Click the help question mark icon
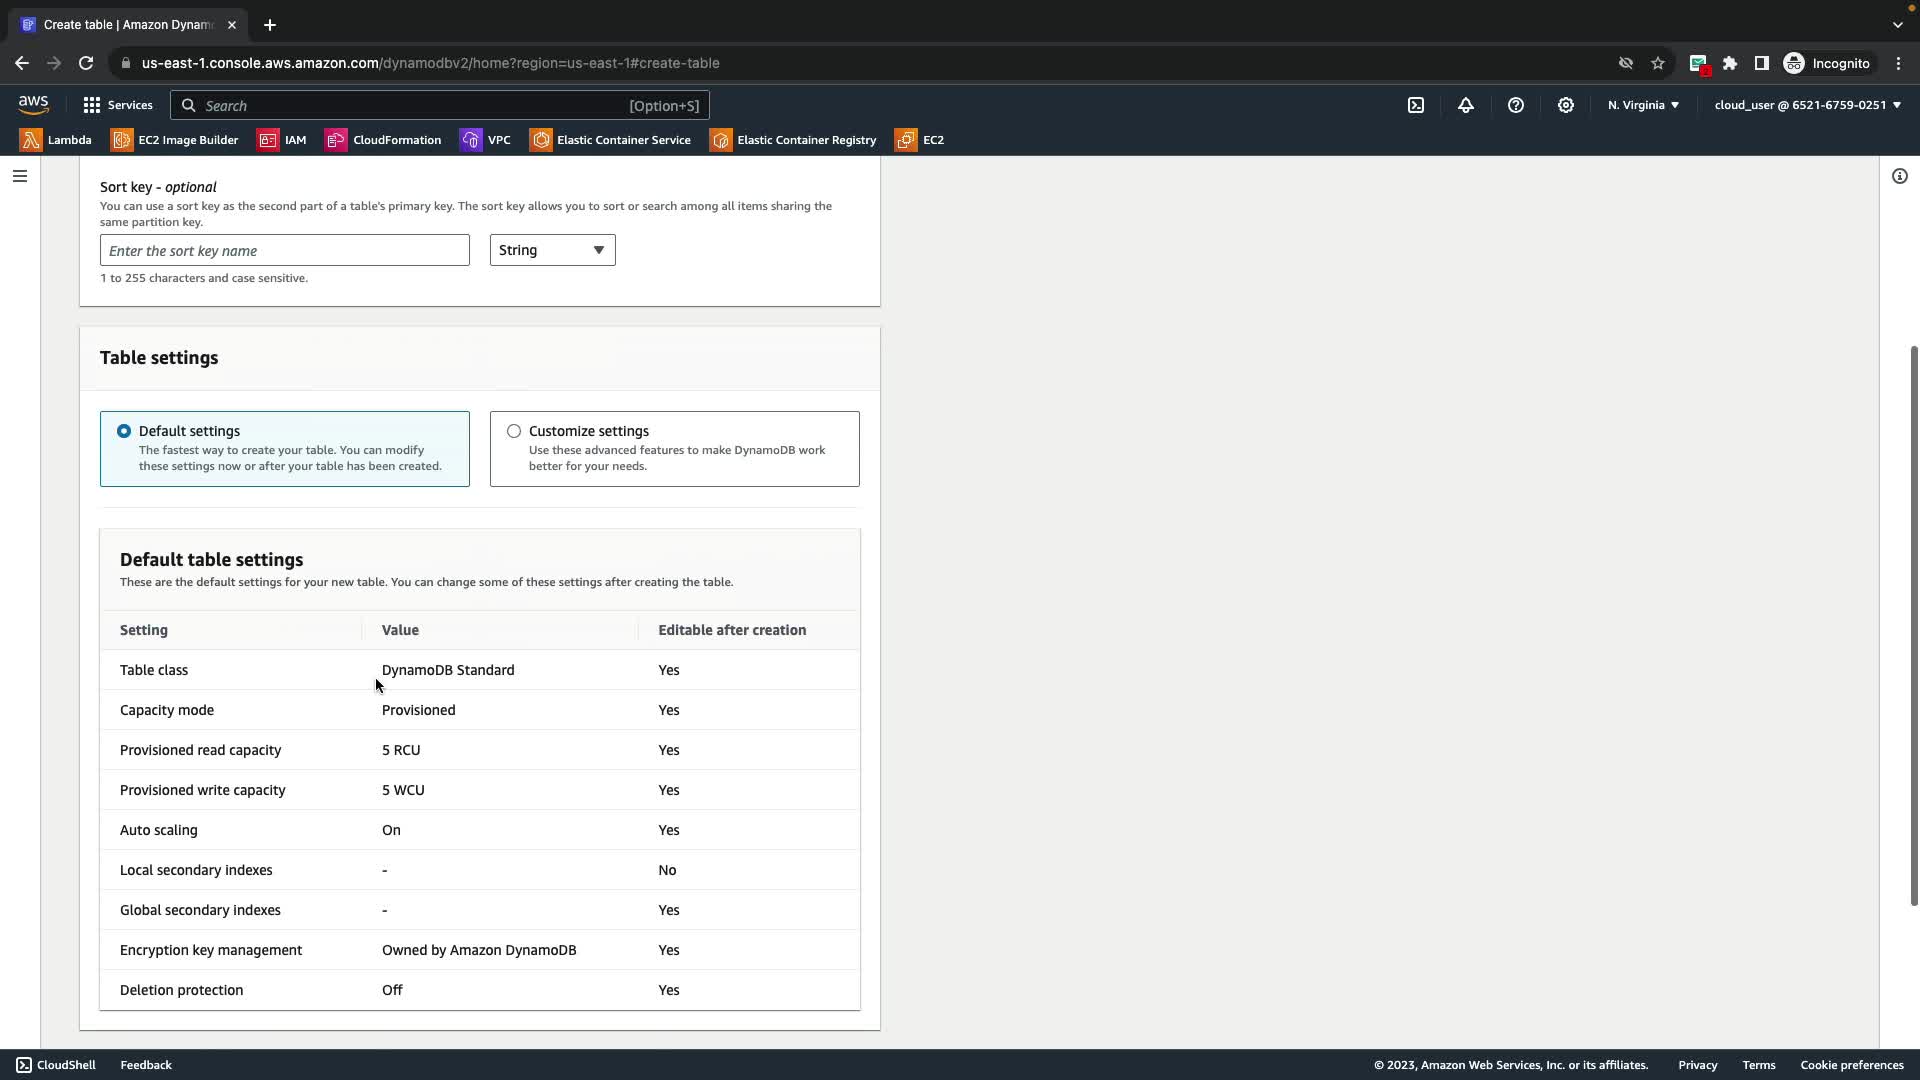 click(x=1516, y=105)
